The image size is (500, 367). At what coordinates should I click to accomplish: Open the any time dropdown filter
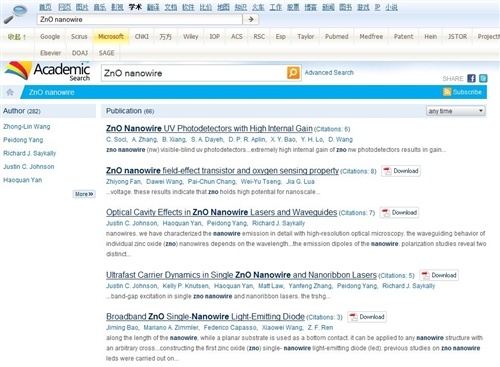(x=456, y=111)
